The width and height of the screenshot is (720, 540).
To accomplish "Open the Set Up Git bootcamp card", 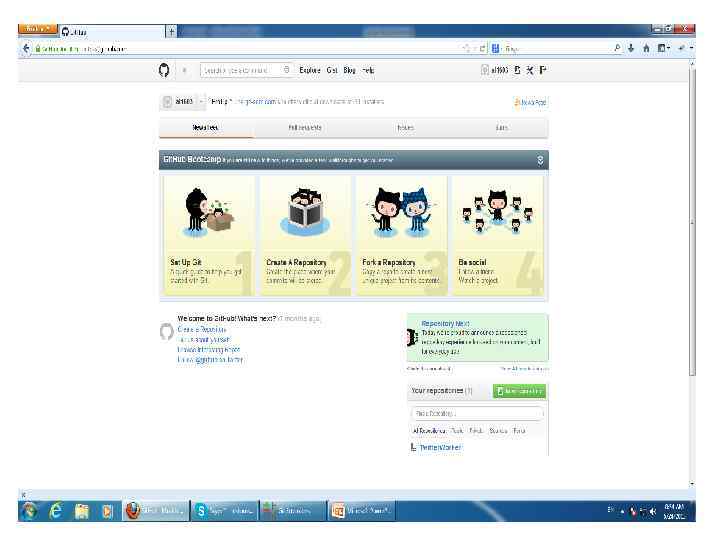I will (209, 236).
